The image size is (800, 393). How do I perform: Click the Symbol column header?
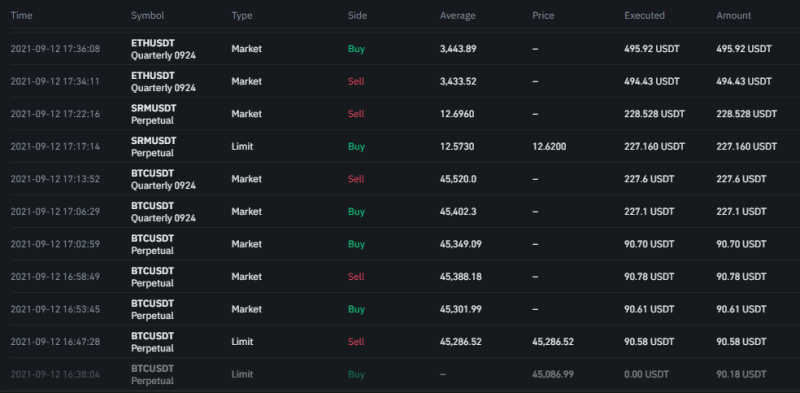pyautogui.click(x=147, y=15)
